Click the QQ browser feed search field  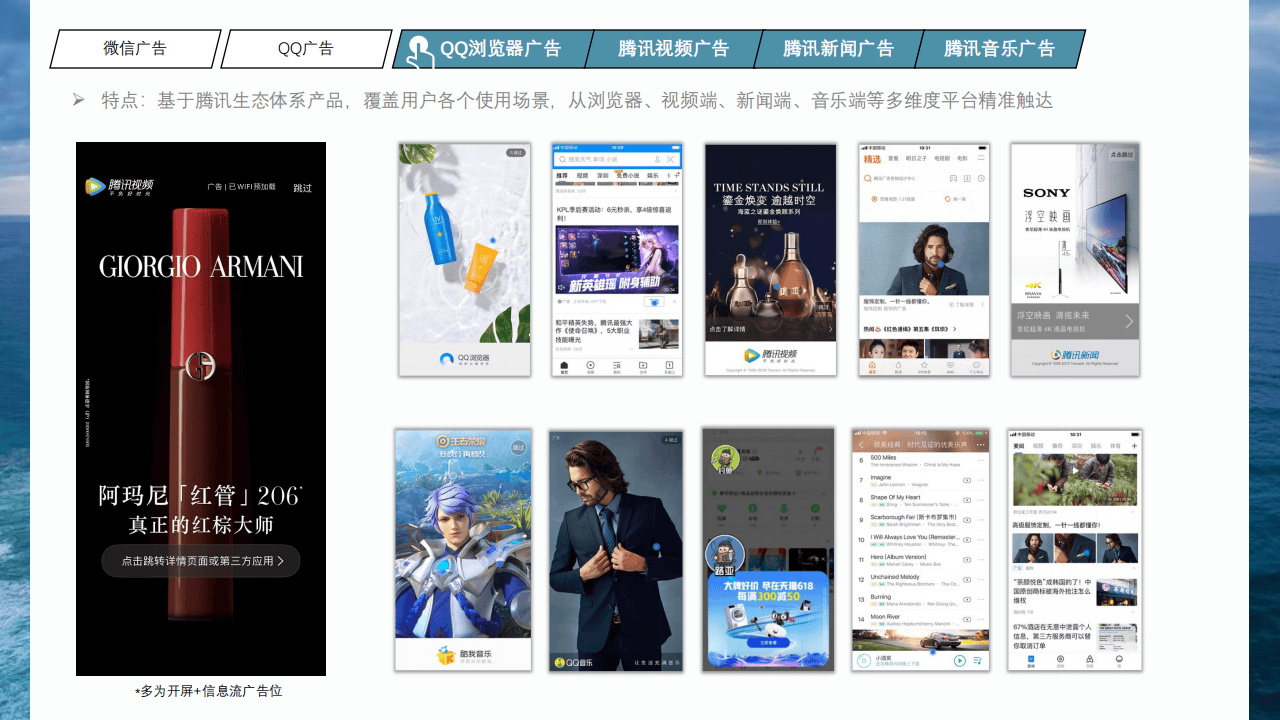(617, 159)
